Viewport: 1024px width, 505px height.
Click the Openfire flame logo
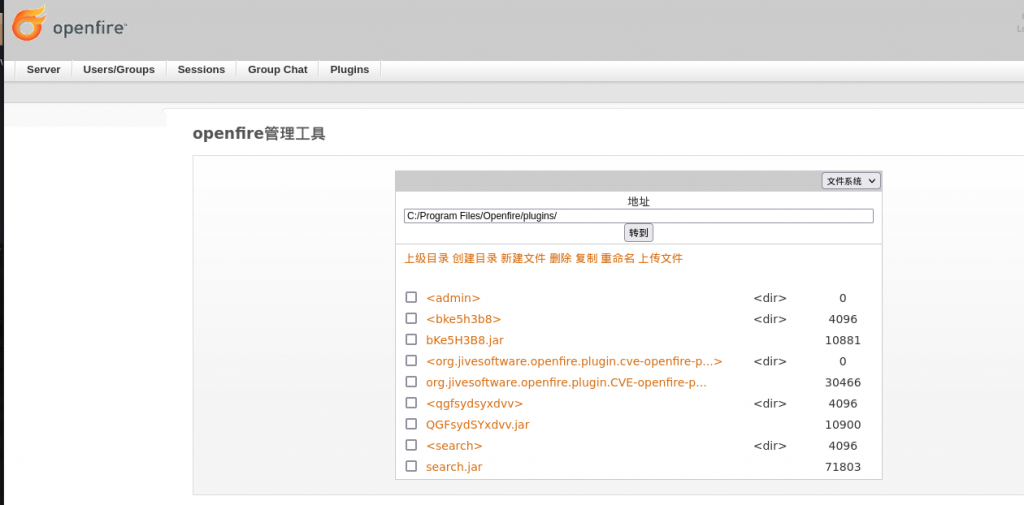click(29, 24)
